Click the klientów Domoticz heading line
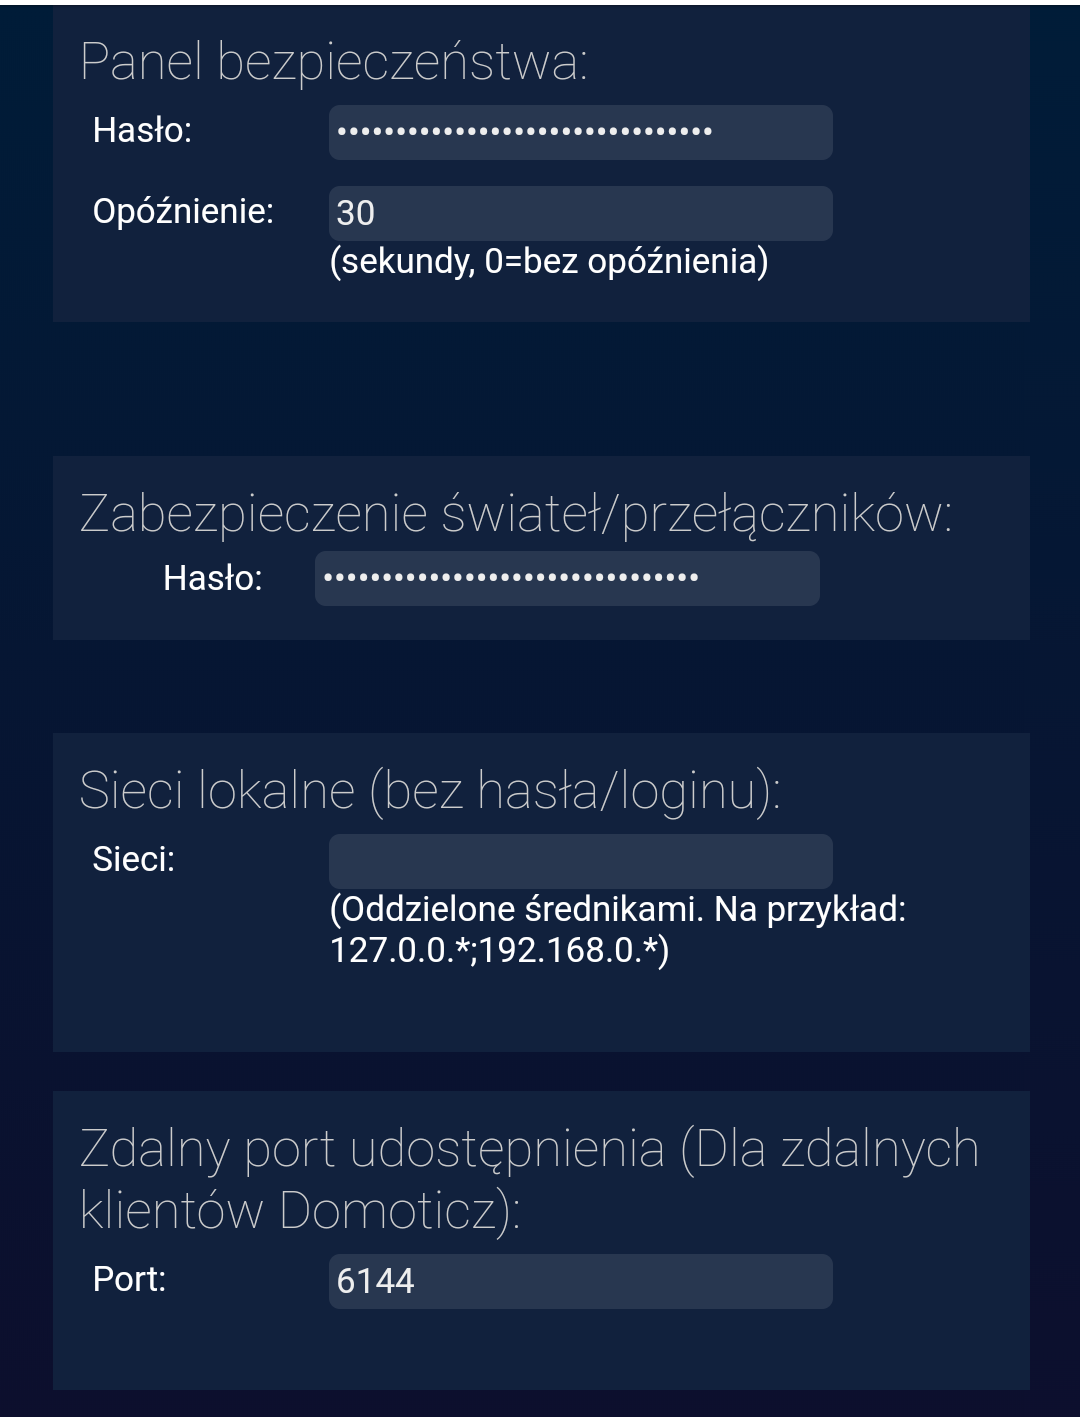Image resolution: width=1080 pixels, height=1417 pixels. [x=300, y=1210]
